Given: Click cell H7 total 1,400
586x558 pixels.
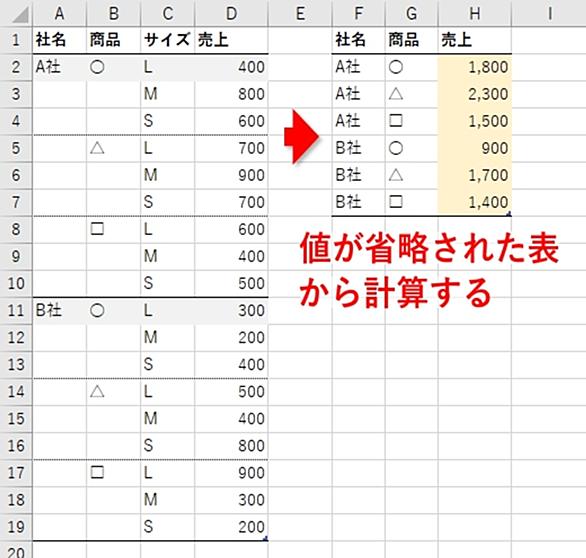Looking at the screenshot, I should (x=475, y=202).
